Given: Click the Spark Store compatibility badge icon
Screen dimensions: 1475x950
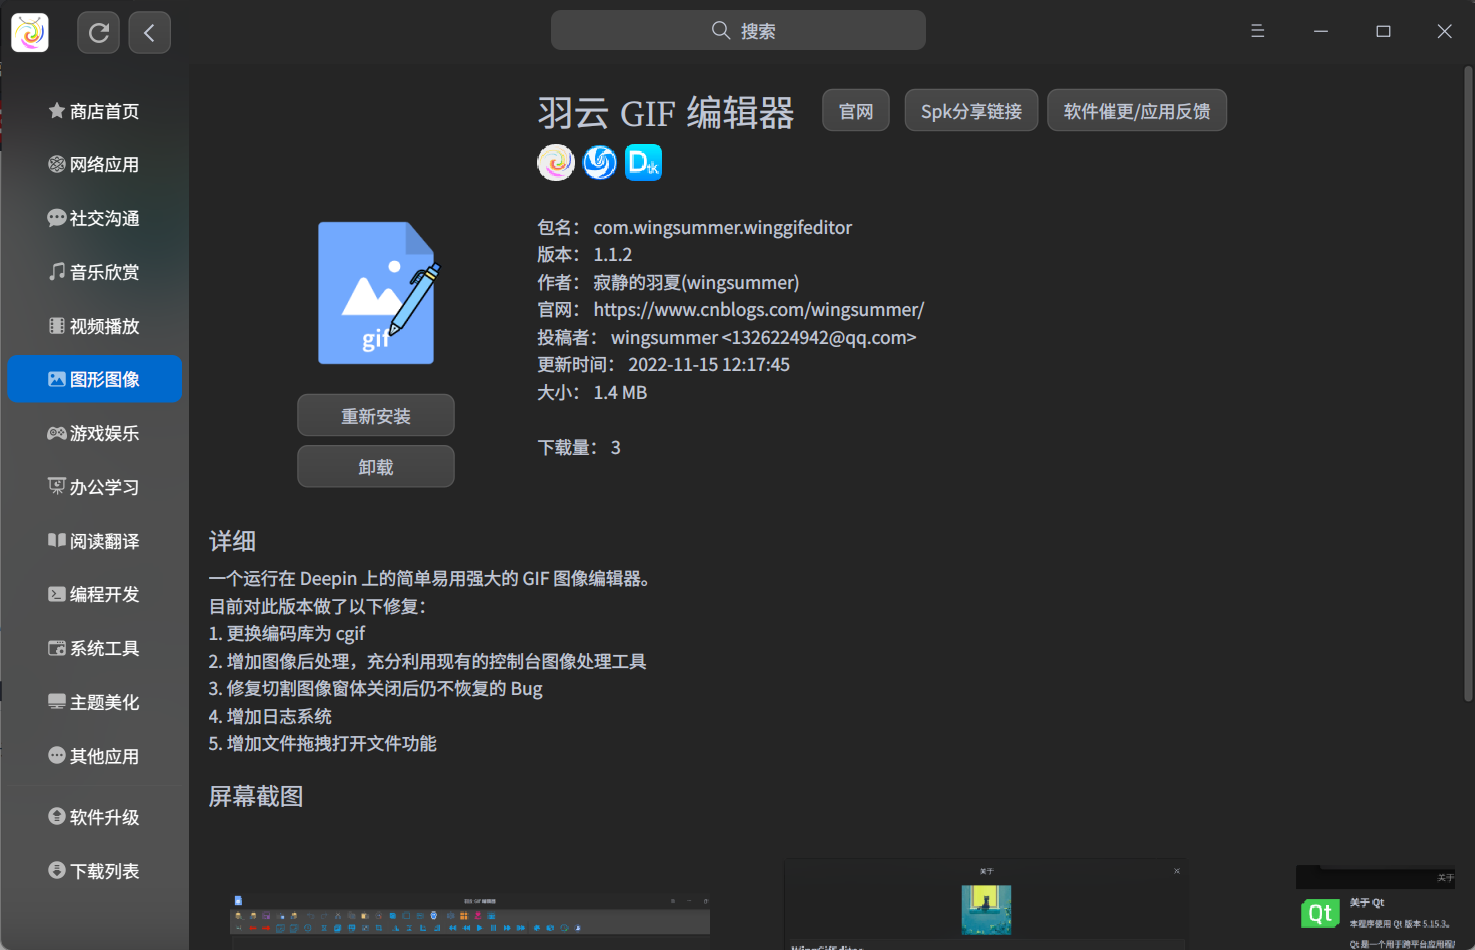Looking at the screenshot, I should (x=556, y=162).
